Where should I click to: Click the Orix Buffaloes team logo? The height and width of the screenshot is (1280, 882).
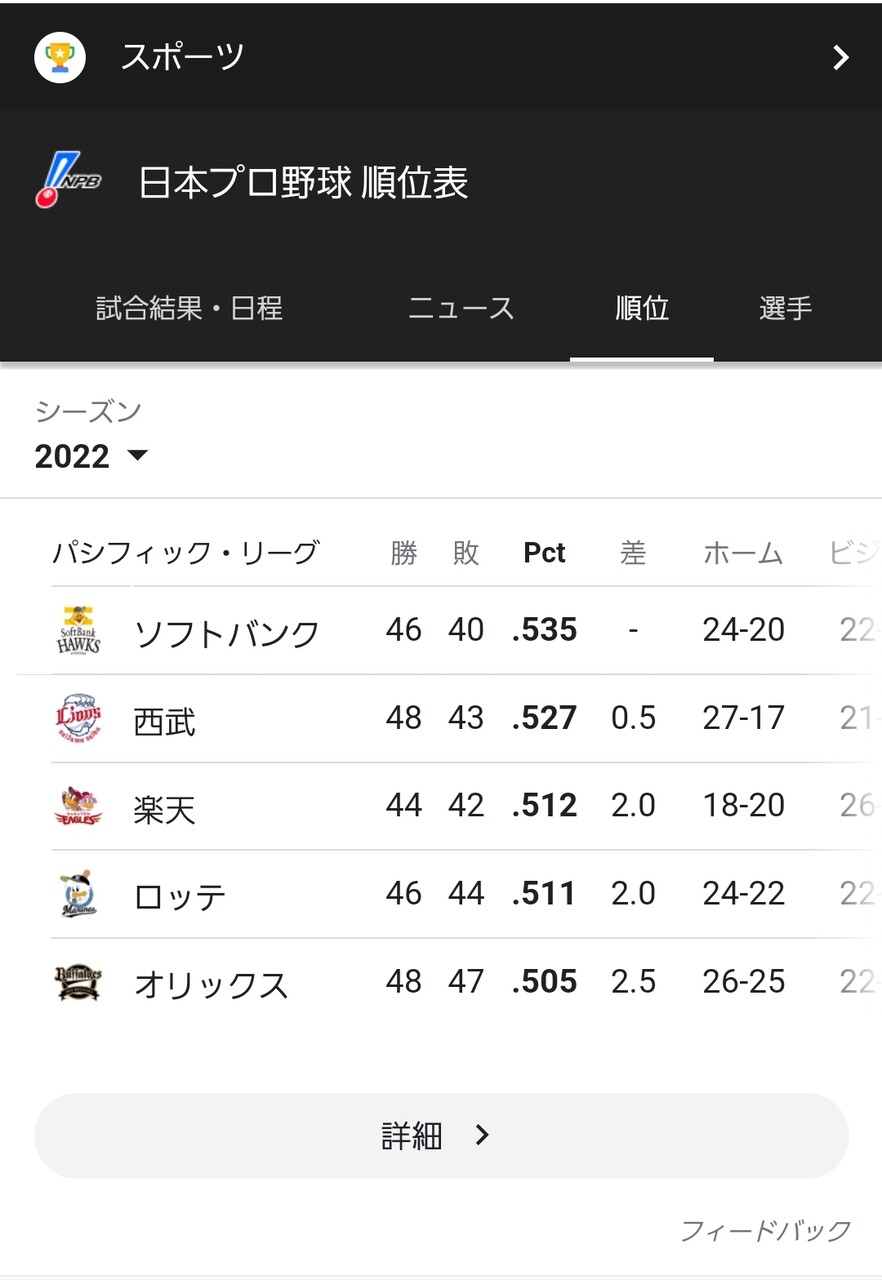coord(78,982)
